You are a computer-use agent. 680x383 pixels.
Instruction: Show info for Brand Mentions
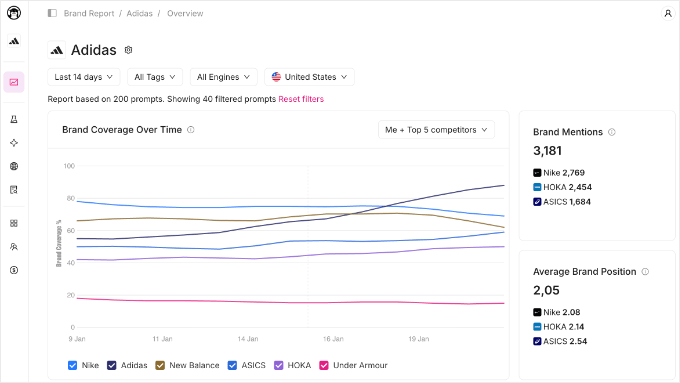[611, 132]
